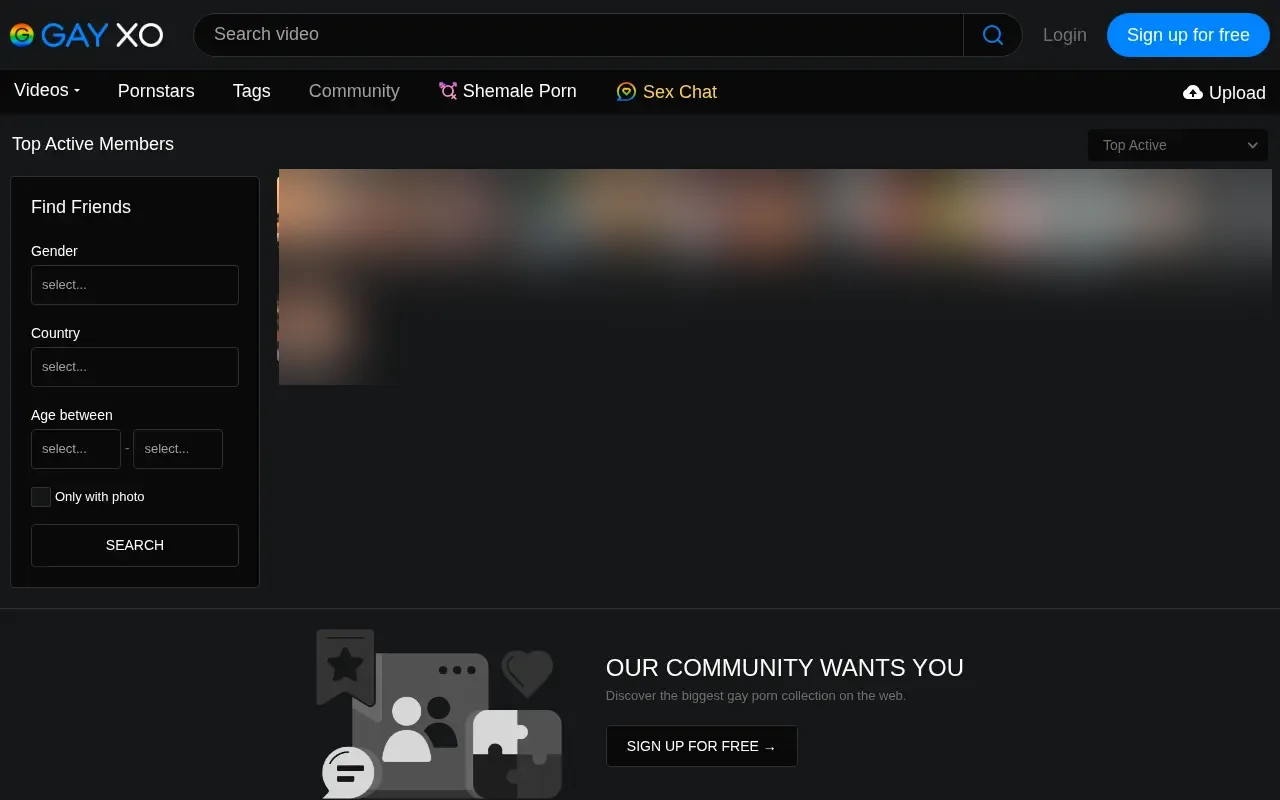Click the pink gender symbol icon

tap(448, 91)
